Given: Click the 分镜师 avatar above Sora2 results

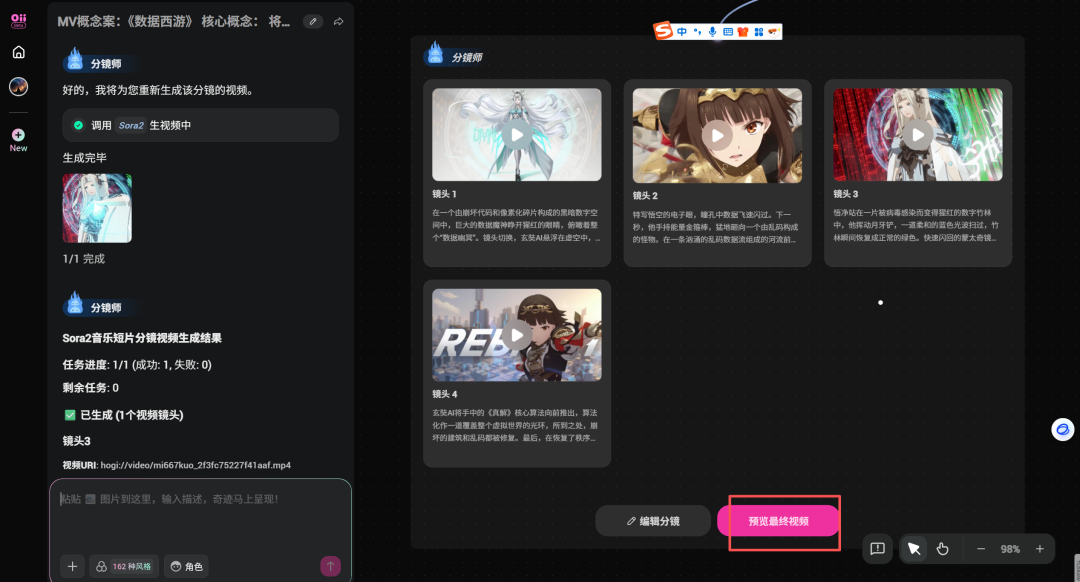Looking at the screenshot, I should (x=75, y=304).
